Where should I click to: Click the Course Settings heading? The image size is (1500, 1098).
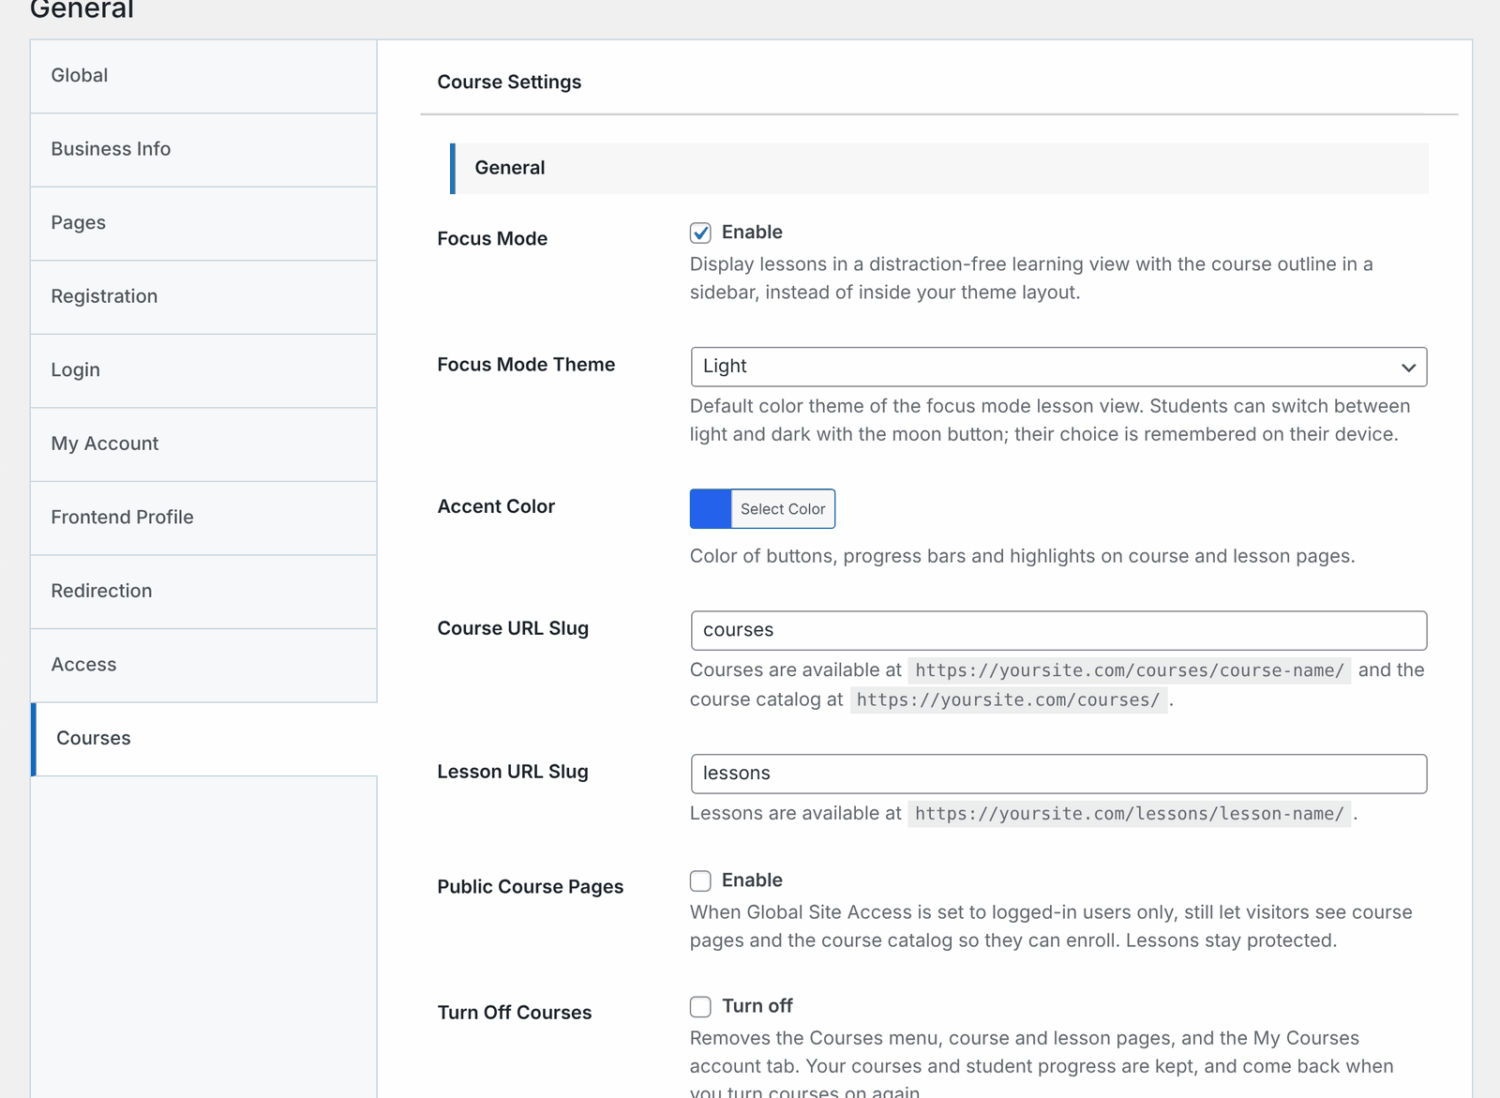tap(509, 82)
